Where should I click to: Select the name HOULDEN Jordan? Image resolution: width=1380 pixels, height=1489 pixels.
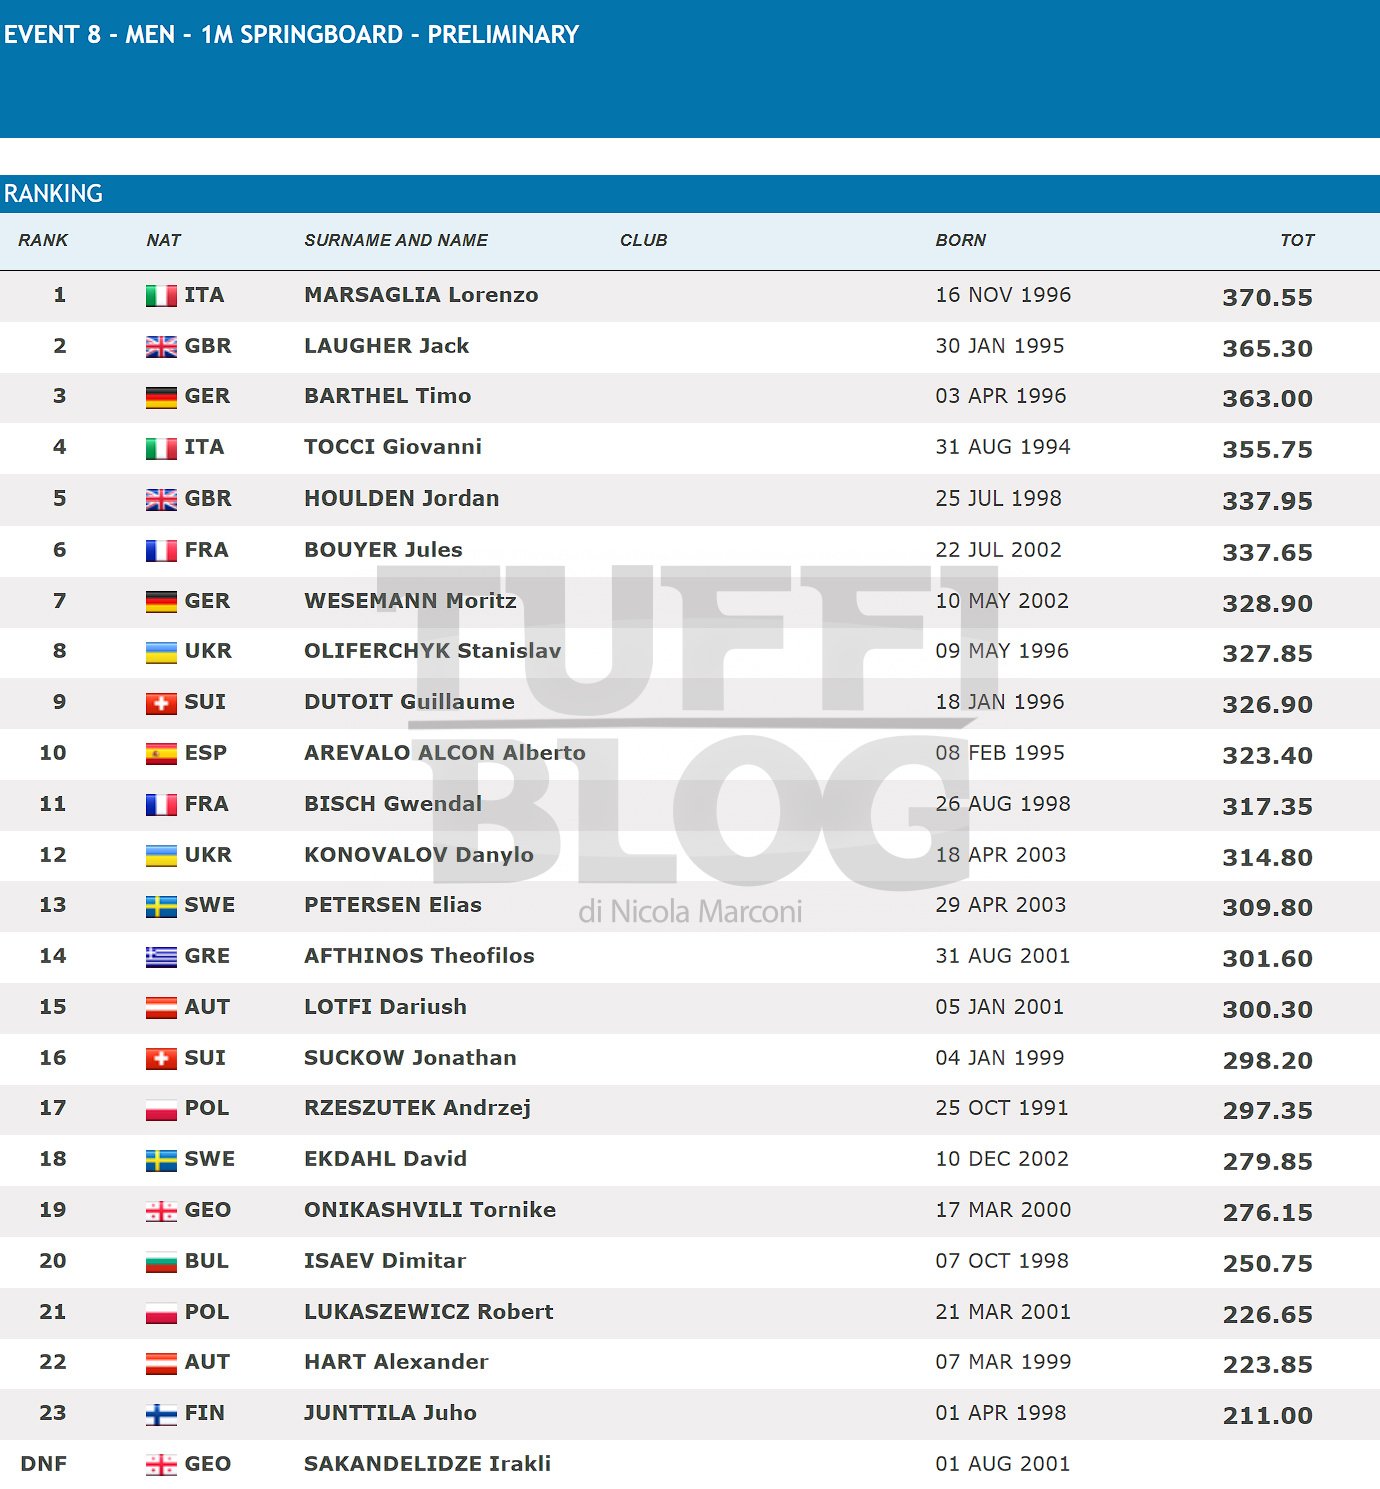[401, 498]
